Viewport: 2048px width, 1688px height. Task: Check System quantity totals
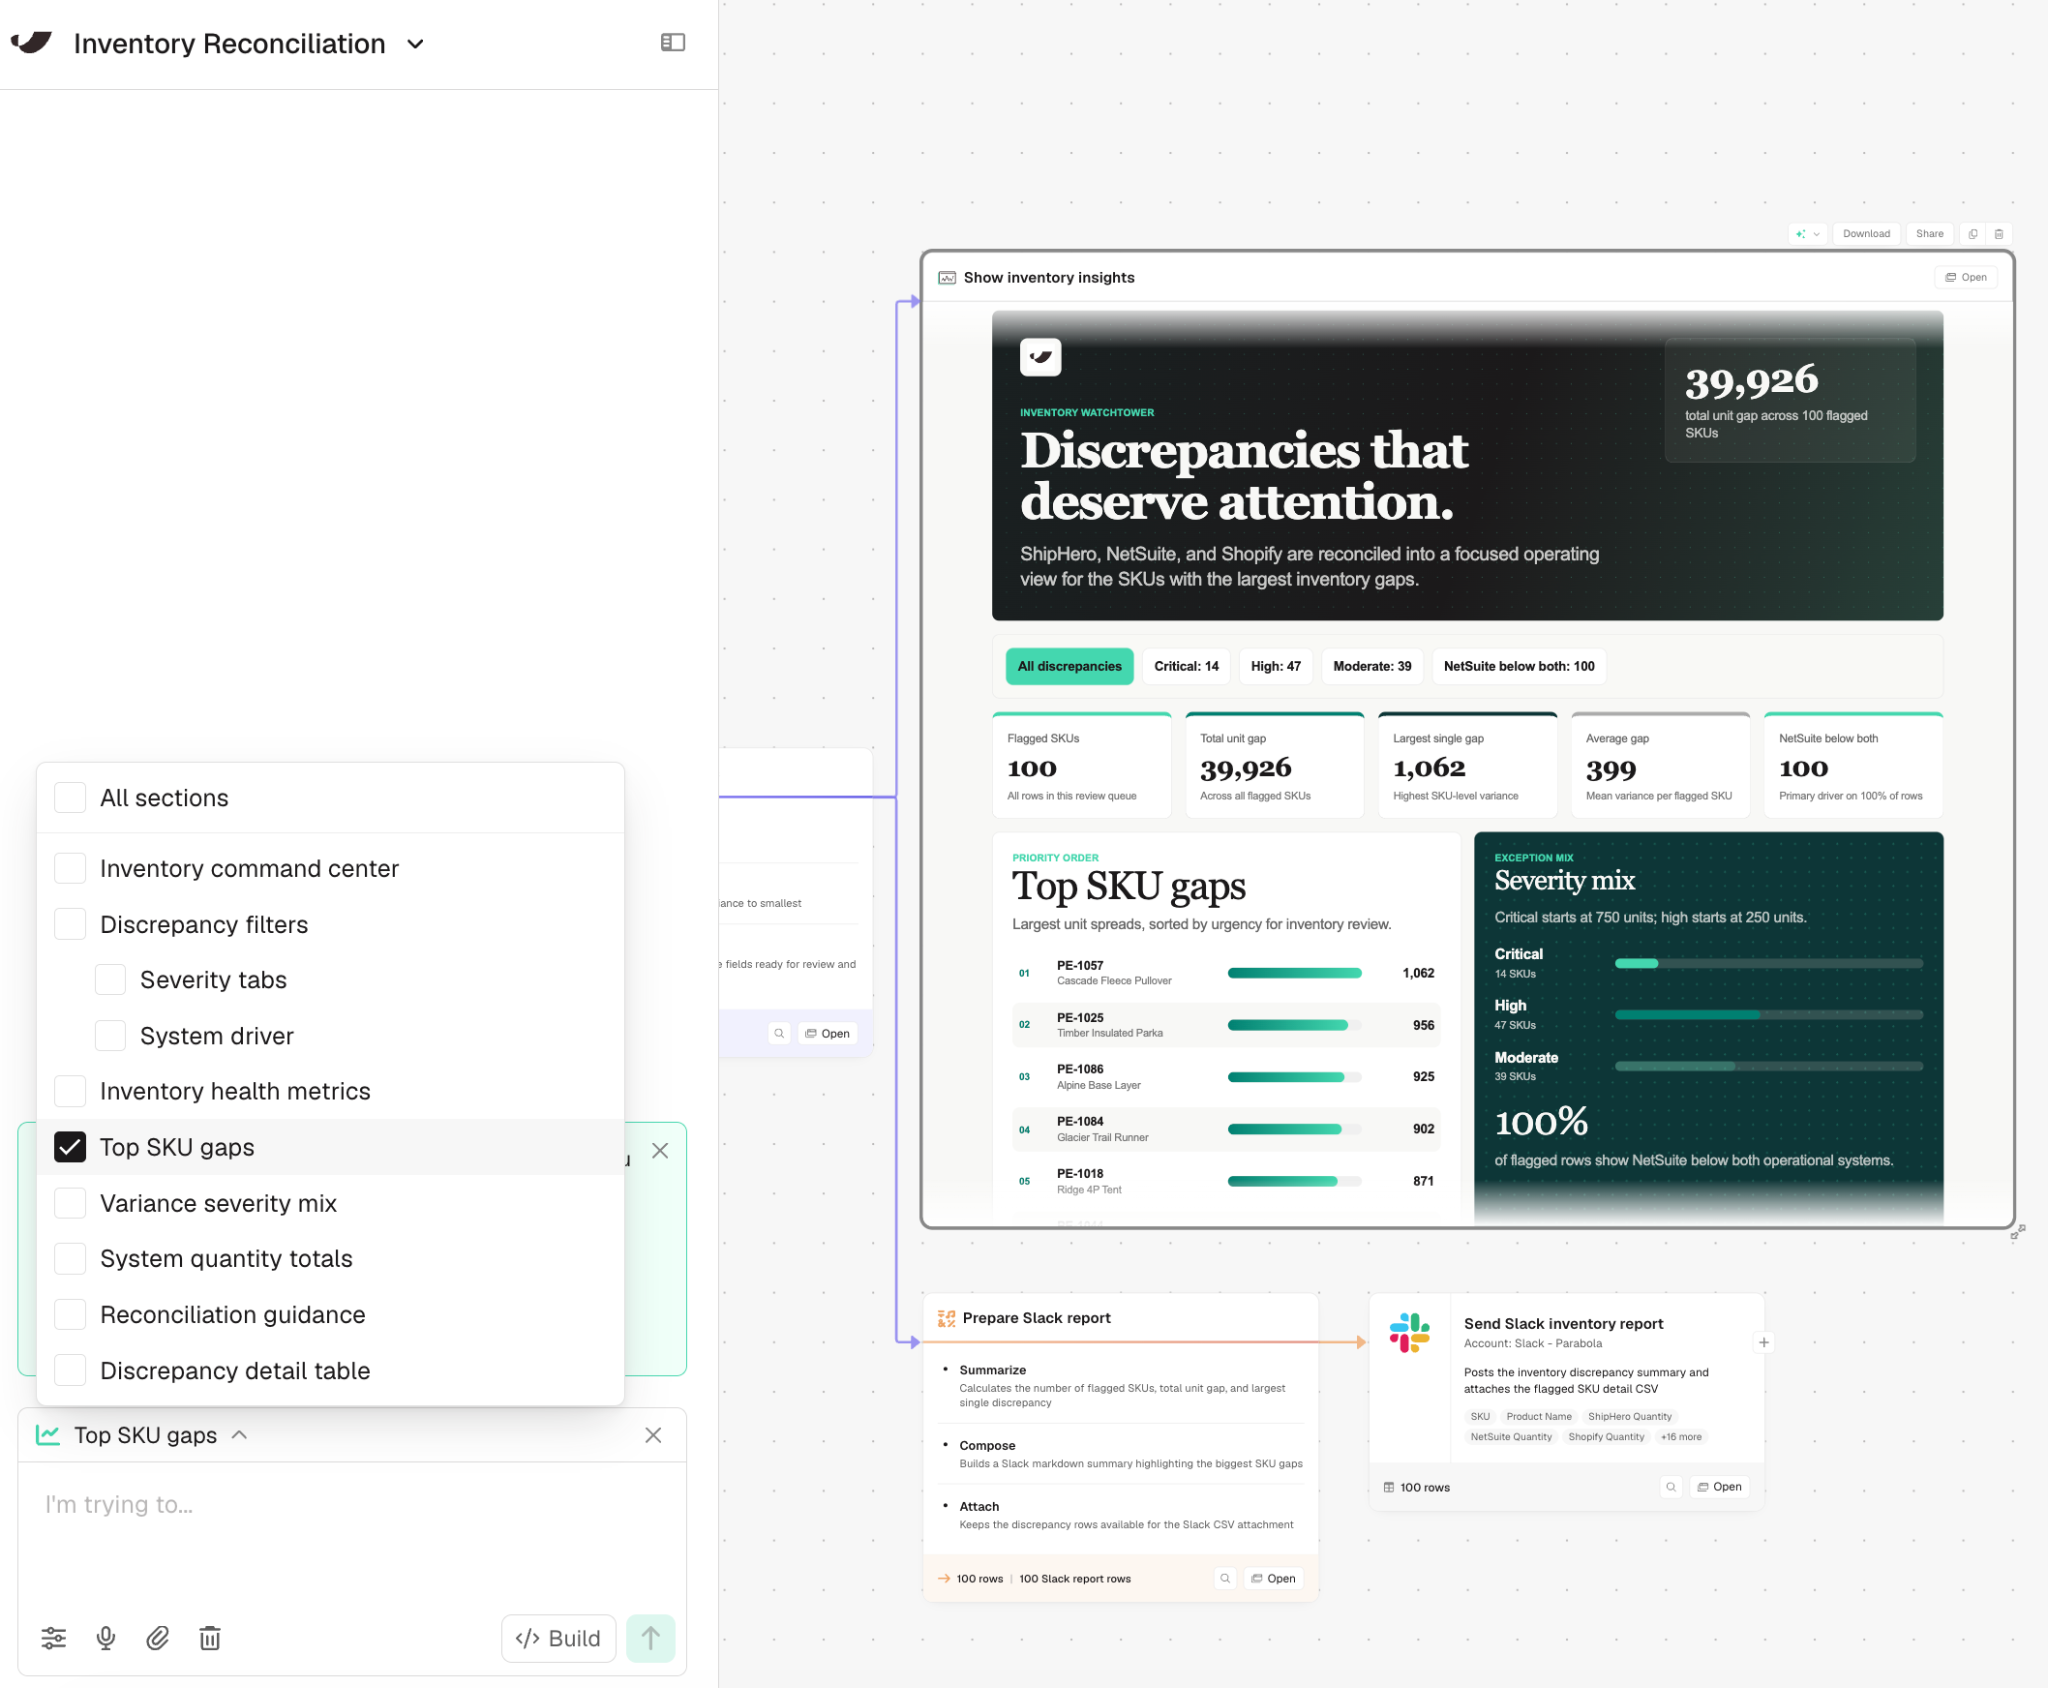(70, 1258)
